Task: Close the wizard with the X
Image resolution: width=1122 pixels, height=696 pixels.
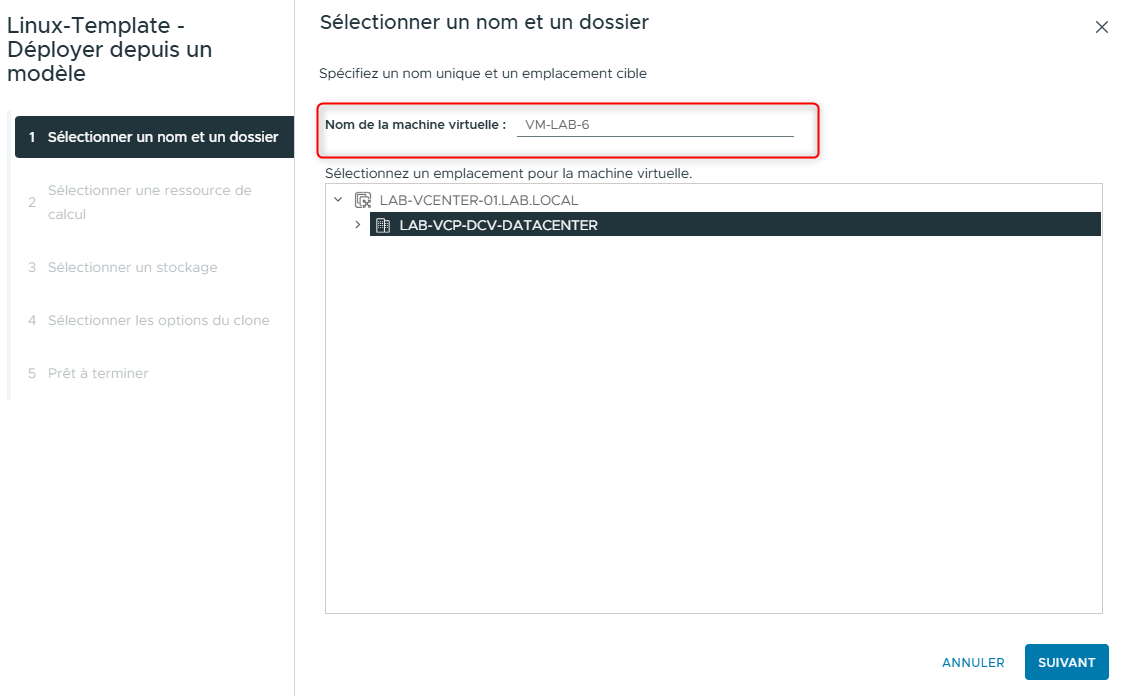Action: (1102, 27)
